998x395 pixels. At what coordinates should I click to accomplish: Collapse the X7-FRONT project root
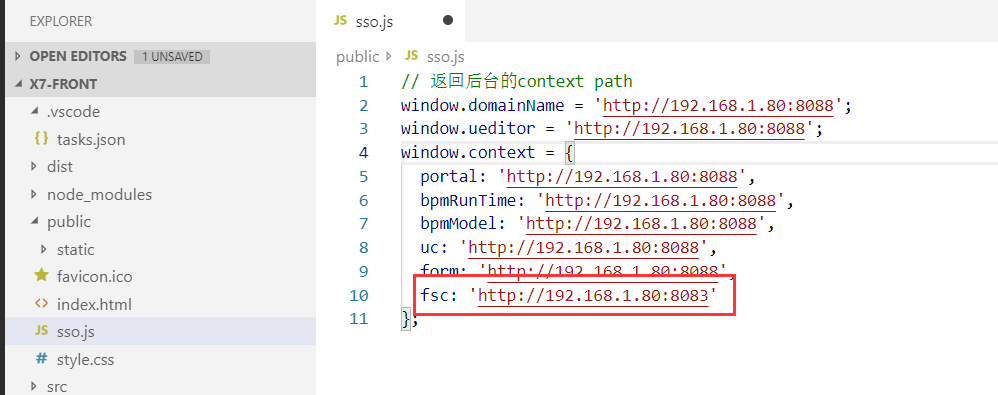(18, 85)
